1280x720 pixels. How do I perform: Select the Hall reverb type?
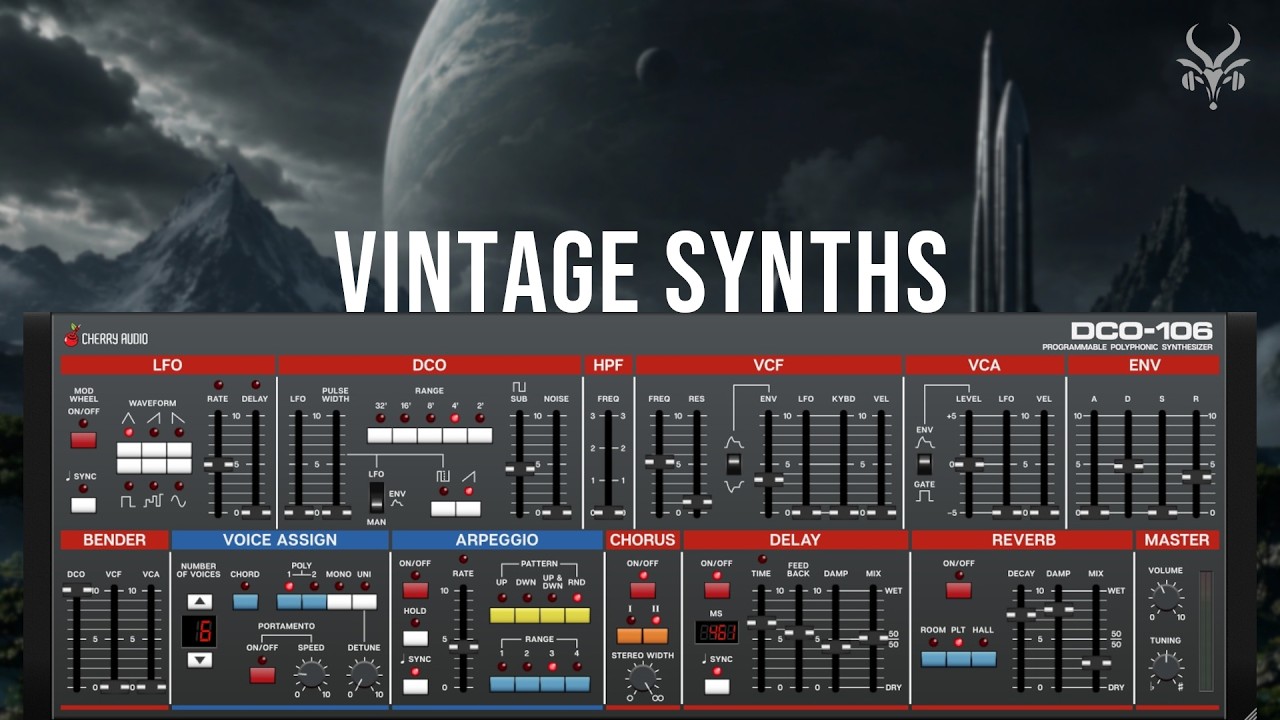pyautogui.click(x=984, y=659)
